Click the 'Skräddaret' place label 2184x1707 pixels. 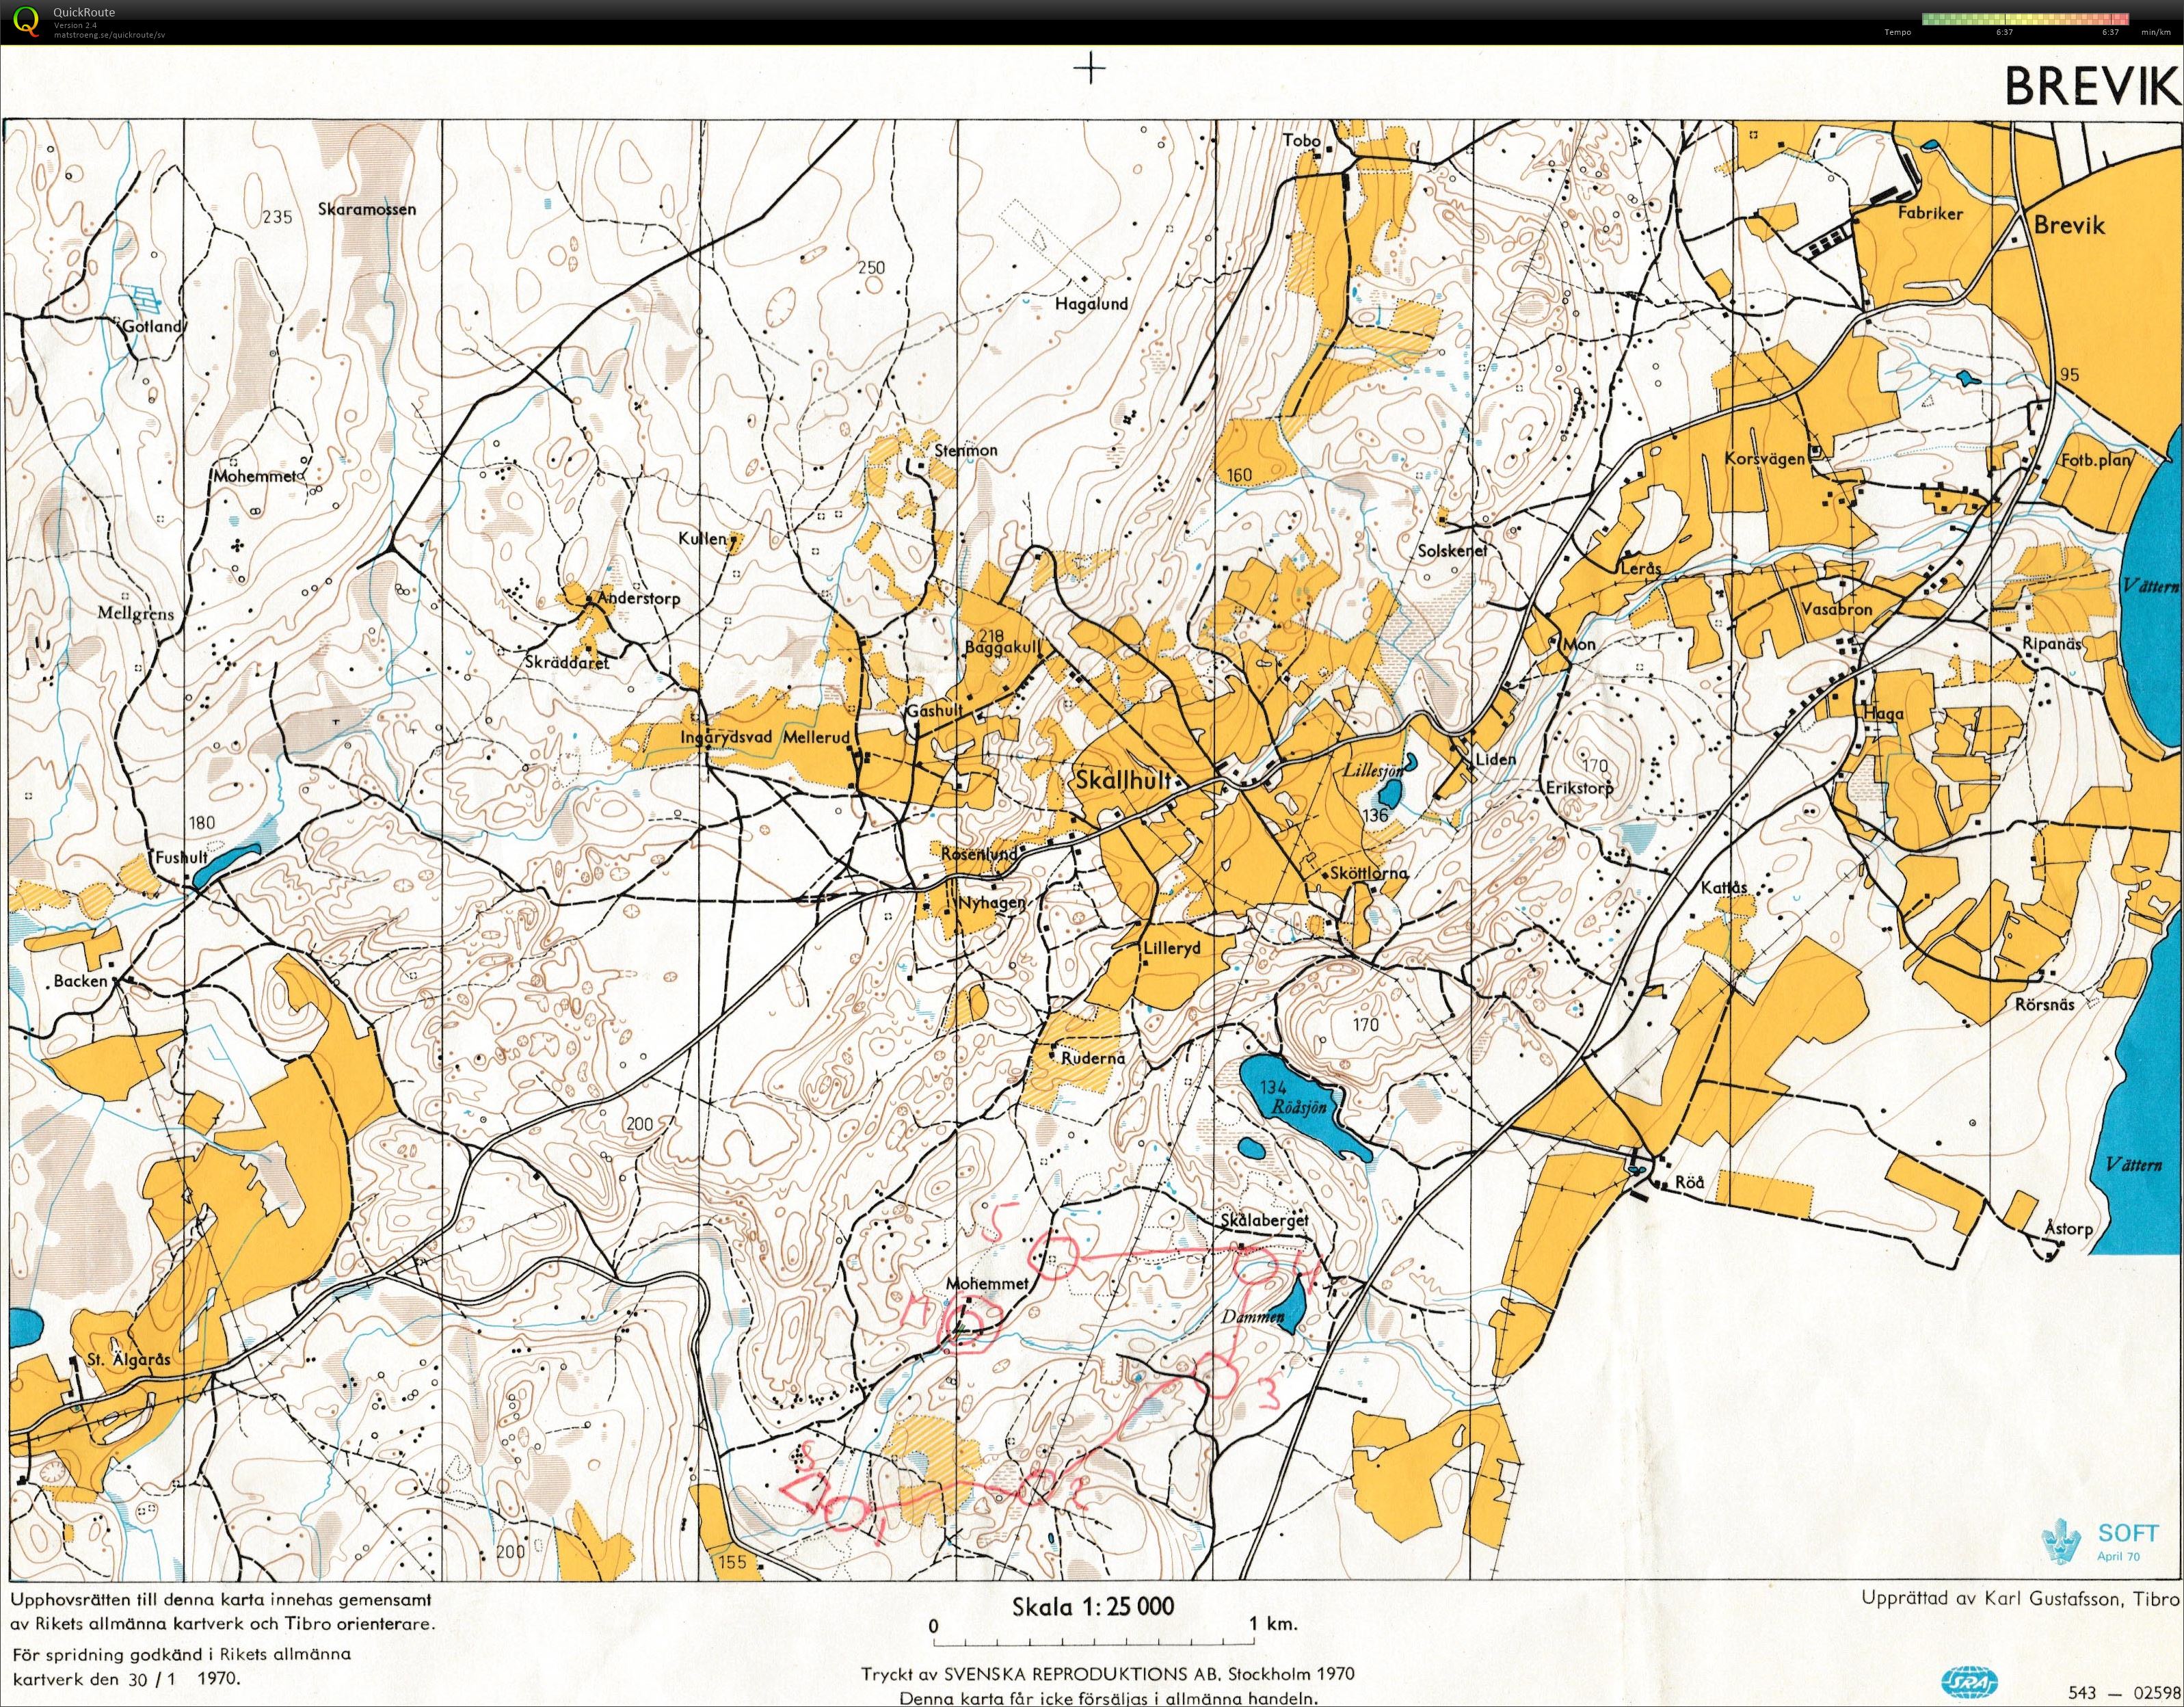tap(567, 661)
